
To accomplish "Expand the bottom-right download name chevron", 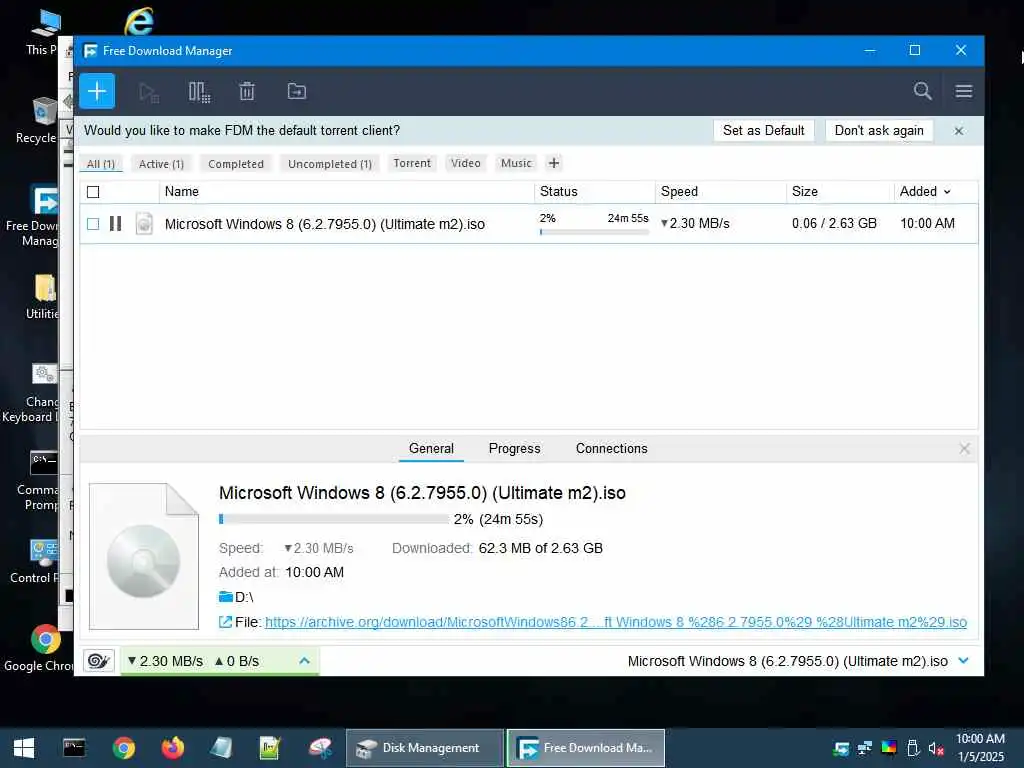I will pos(963,661).
